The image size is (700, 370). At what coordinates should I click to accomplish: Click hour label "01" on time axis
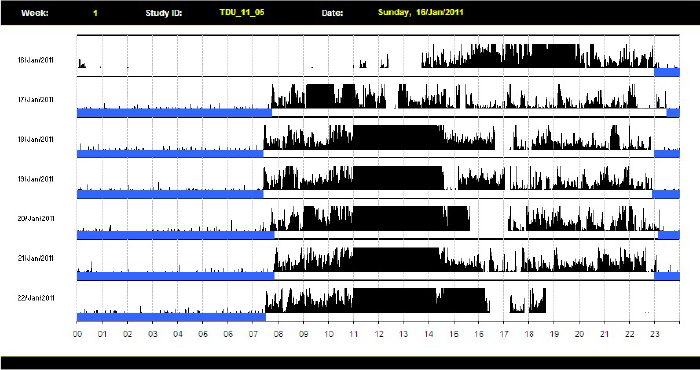(102, 333)
